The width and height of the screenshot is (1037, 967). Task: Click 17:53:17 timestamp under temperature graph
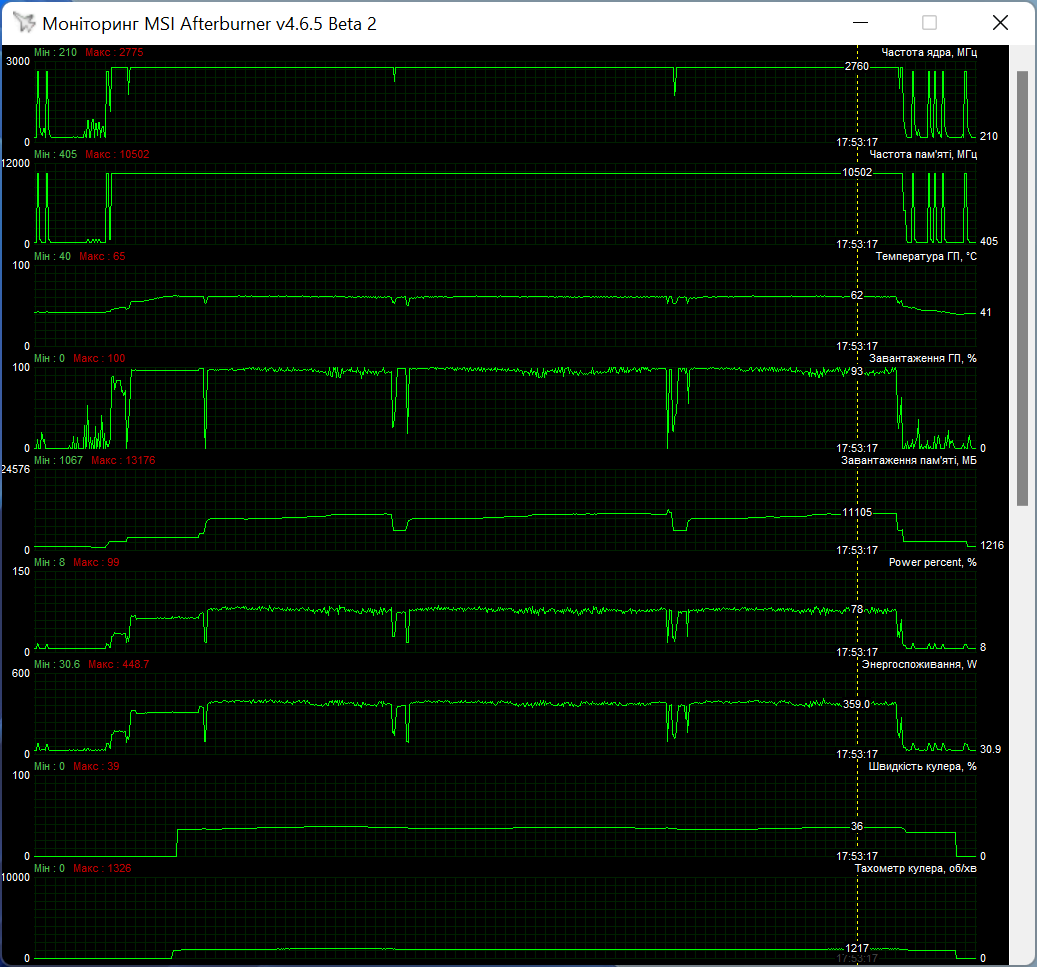click(857, 346)
